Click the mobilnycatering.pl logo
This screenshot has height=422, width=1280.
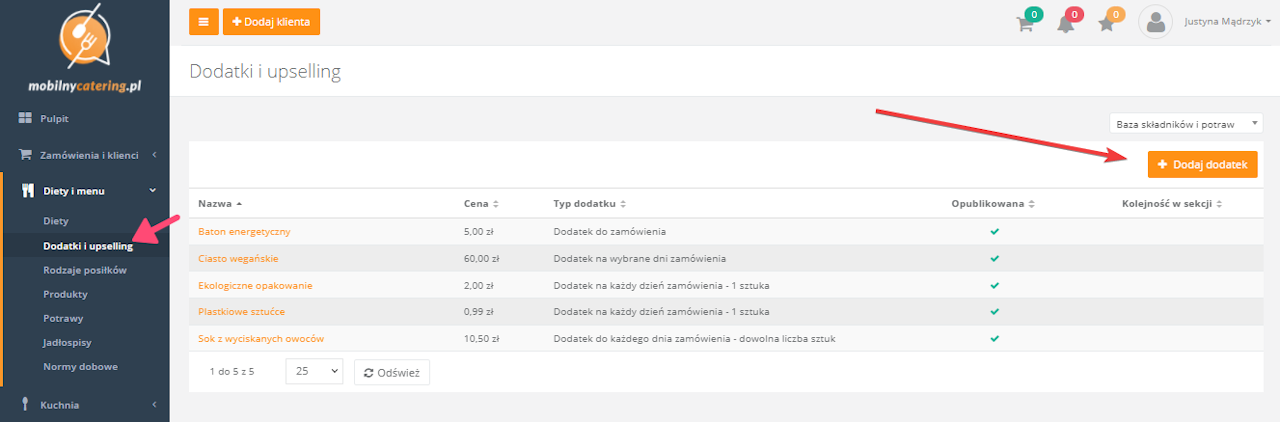click(84, 48)
